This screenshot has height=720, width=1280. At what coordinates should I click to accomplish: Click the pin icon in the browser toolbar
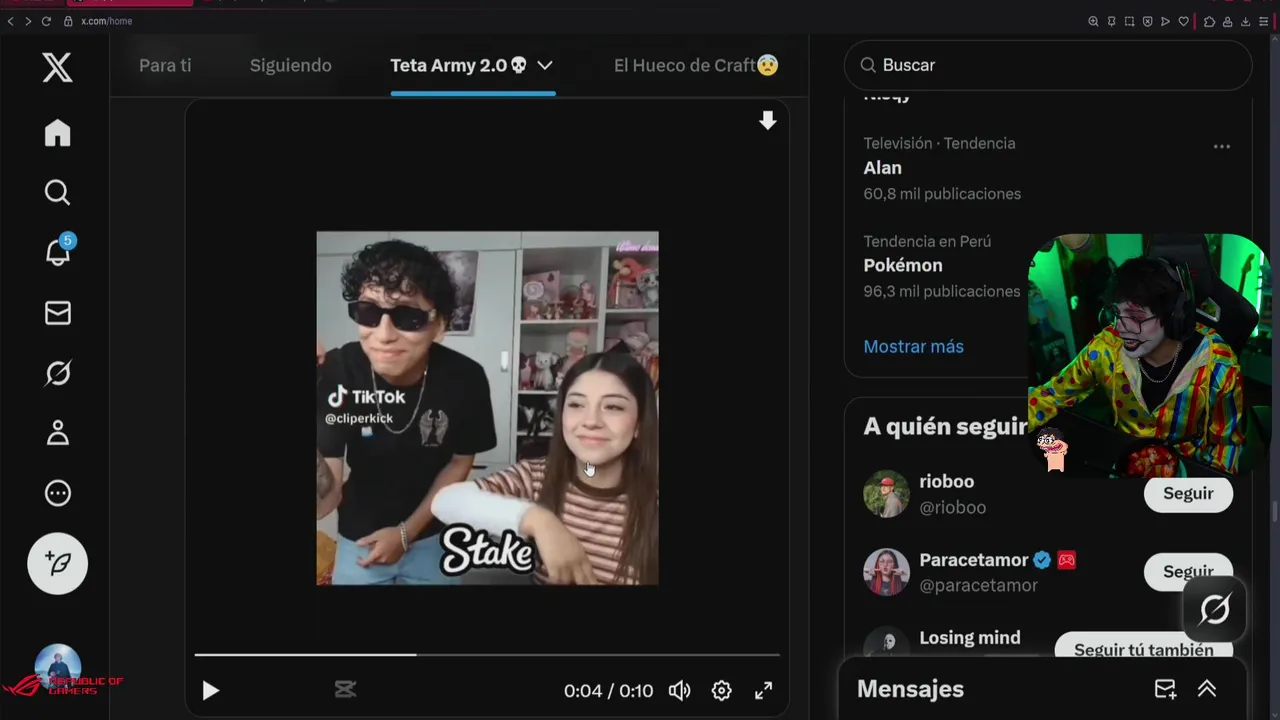[x=1111, y=21]
